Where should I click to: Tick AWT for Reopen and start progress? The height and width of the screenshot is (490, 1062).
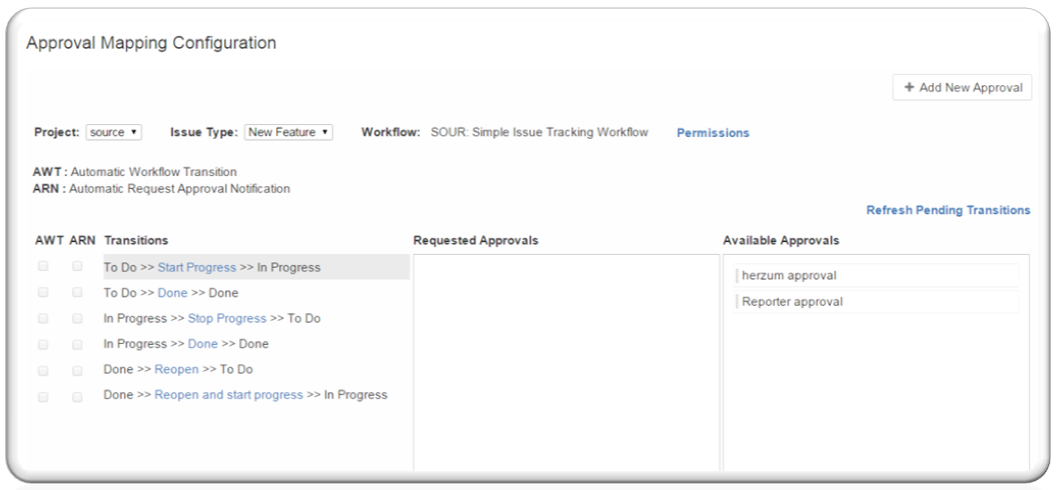coord(42,395)
